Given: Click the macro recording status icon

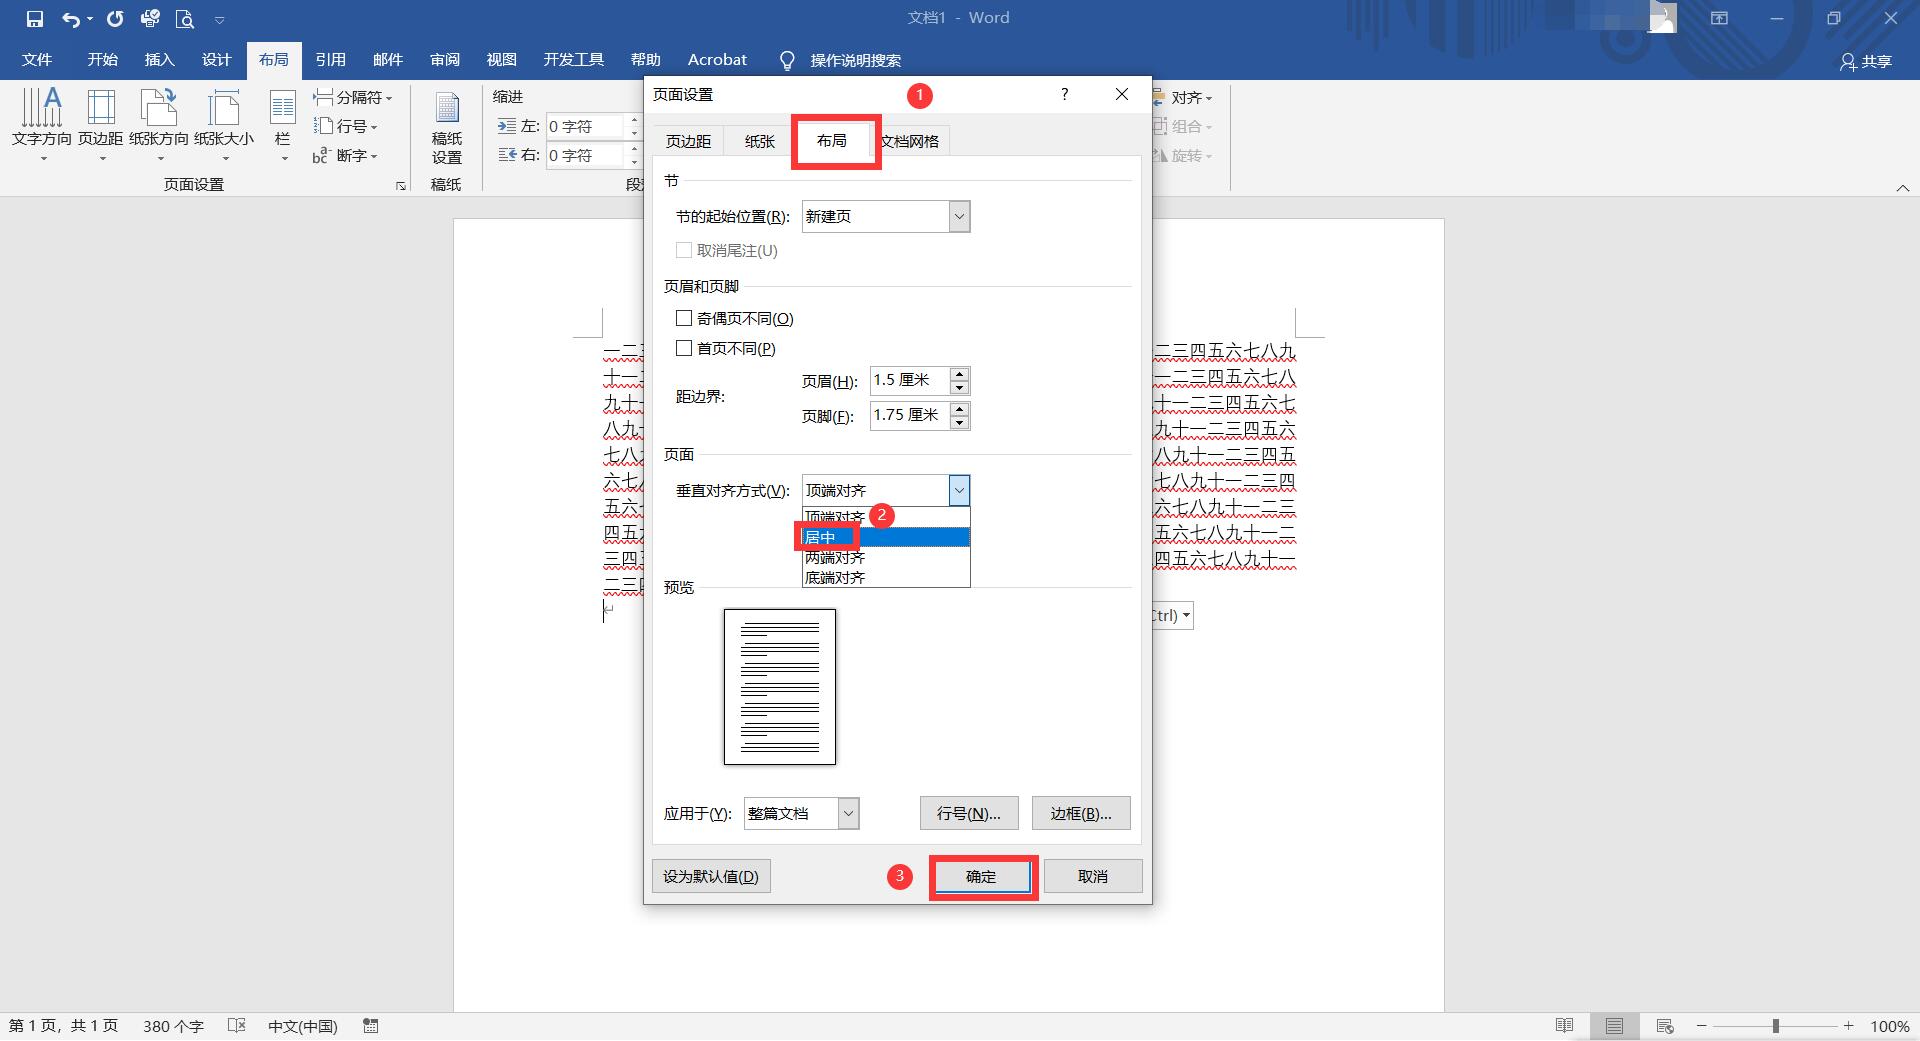Looking at the screenshot, I should coord(371,1026).
